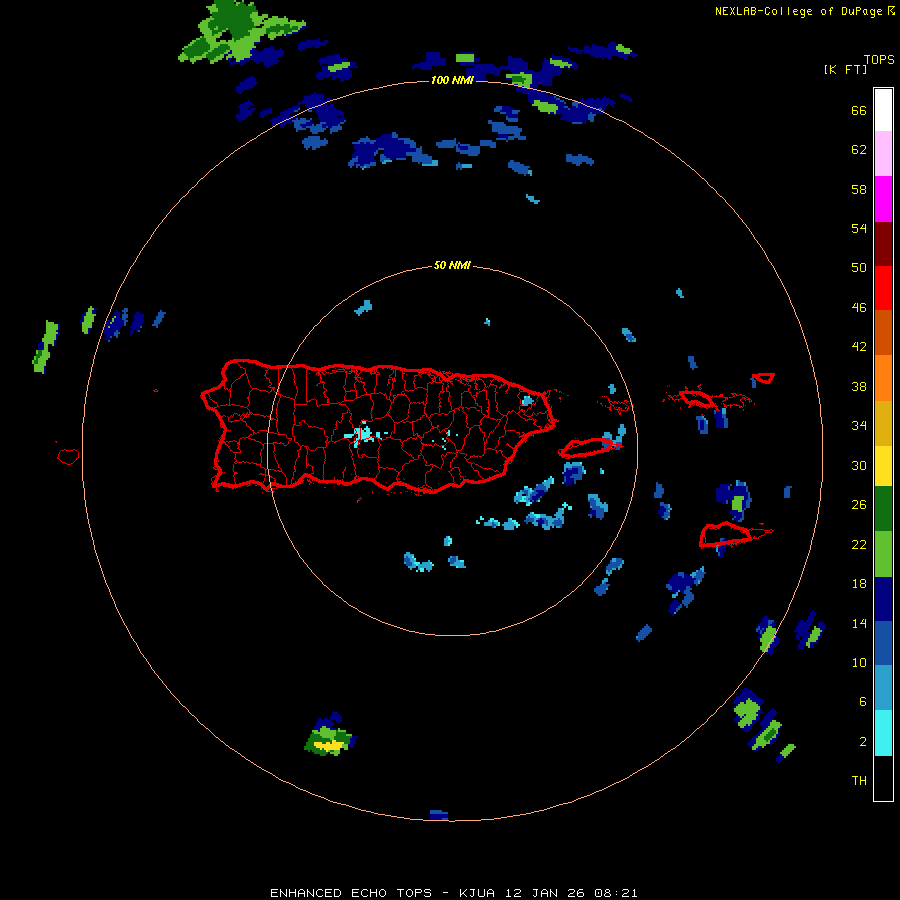This screenshot has height=900, width=900.
Task: Click the K FT units label
Action: coord(845,70)
